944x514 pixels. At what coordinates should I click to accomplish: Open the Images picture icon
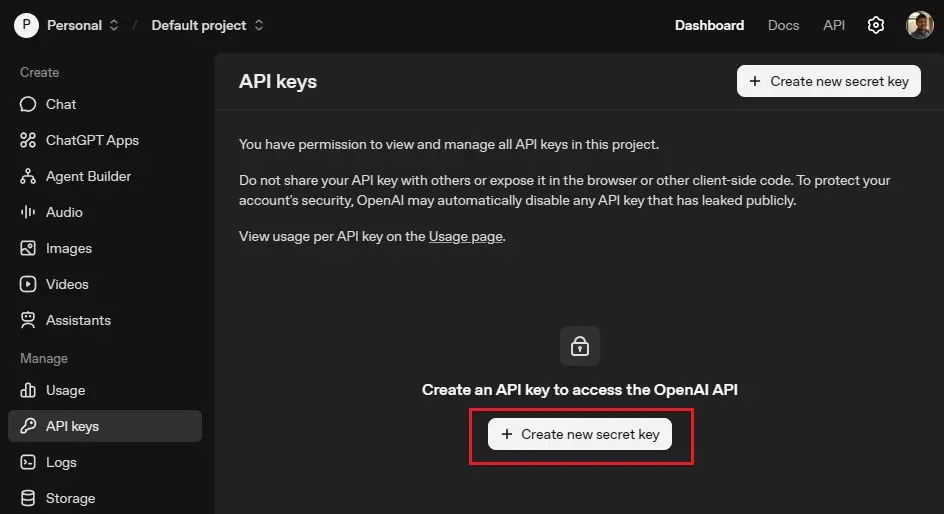click(28, 248)
